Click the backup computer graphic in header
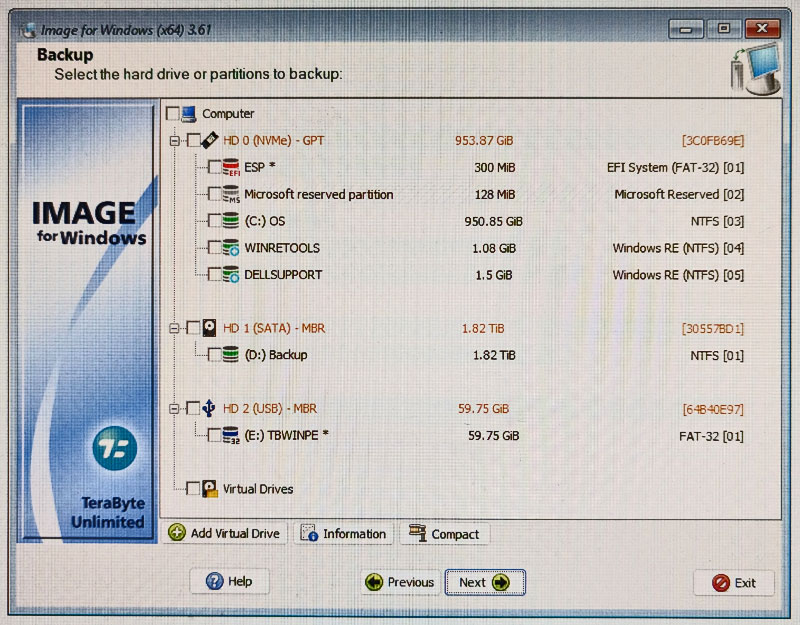 pos(755,70)
